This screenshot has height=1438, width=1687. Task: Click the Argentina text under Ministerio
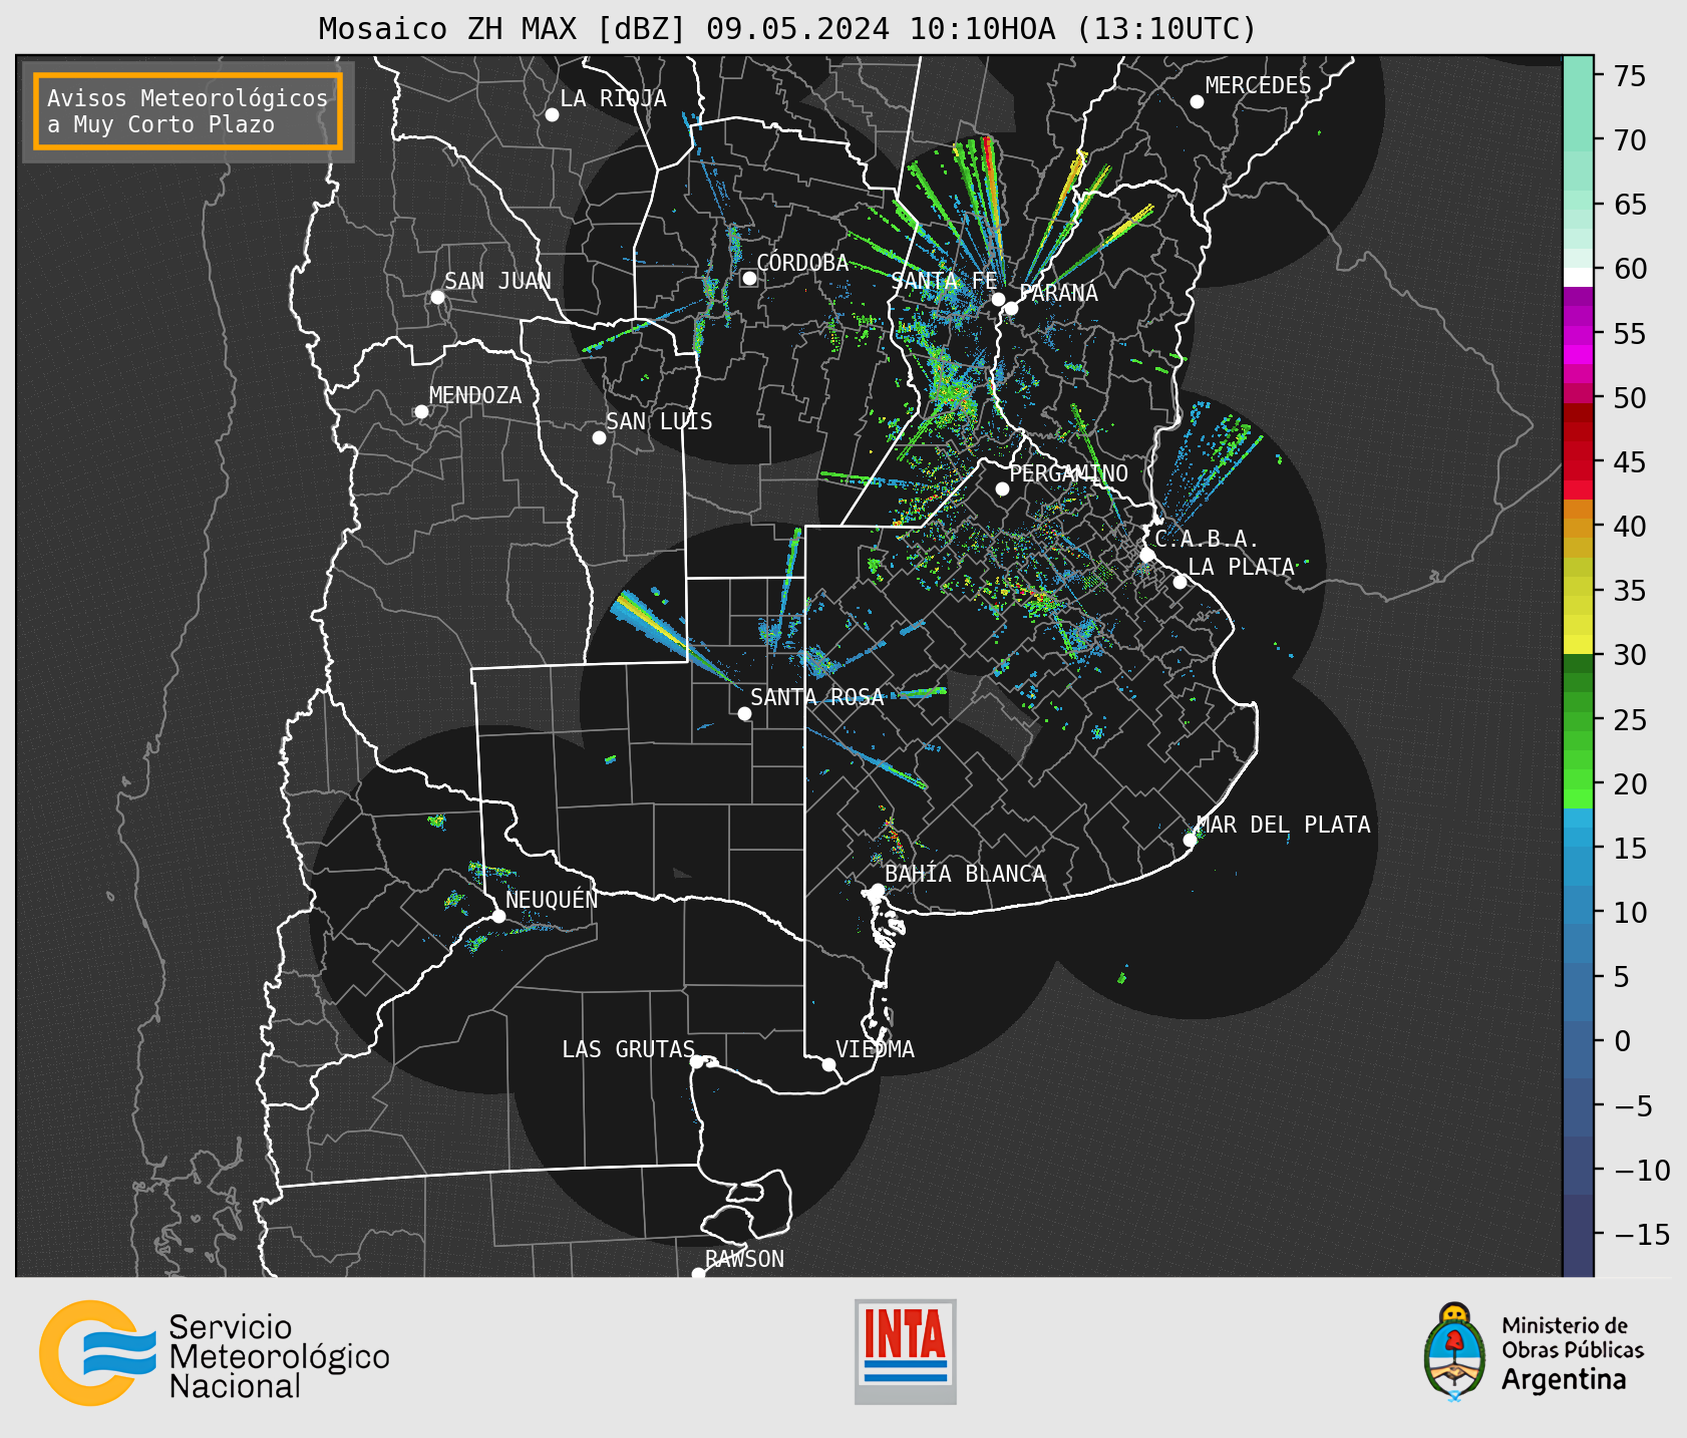point(1564,1380)
